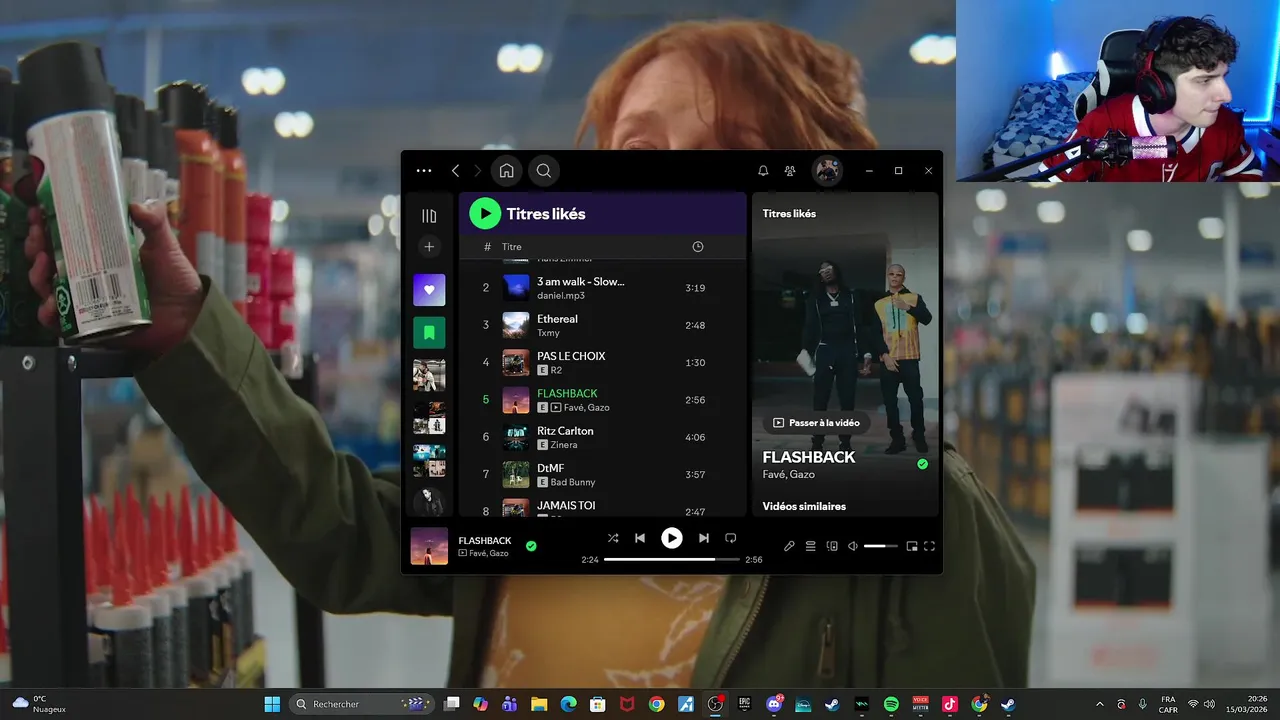The height and width of the screenshot is (720, 1280).
Task: Sort by the duration clock icon
Action: pos(698,247)
